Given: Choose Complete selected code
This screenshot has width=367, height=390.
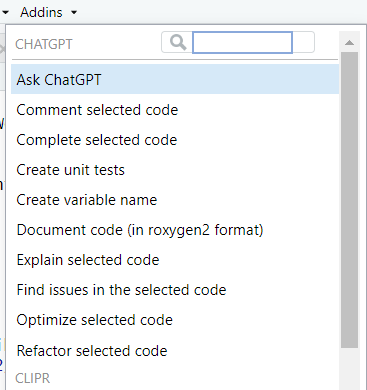Looking at the screenshot, I should coord(175,140).
